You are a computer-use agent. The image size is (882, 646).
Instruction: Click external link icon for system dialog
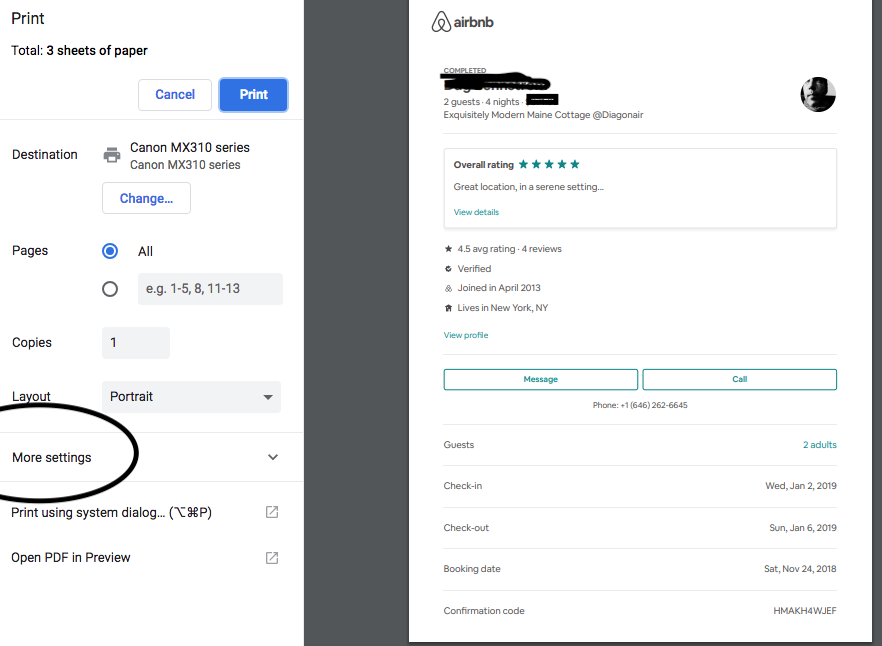click(x=271, y=512)
